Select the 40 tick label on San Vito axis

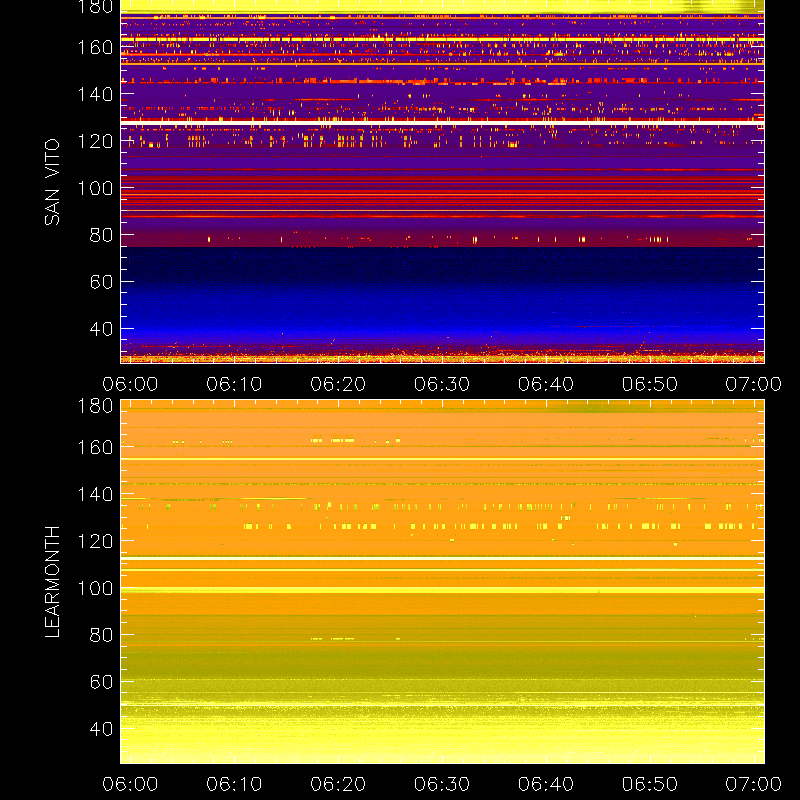pos(101,329)
